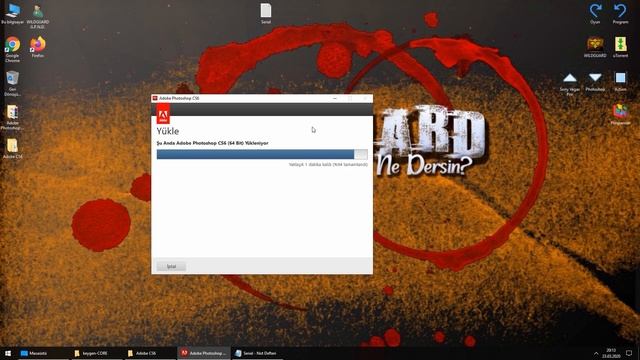Click the remaining time status text

click(328, 164)
